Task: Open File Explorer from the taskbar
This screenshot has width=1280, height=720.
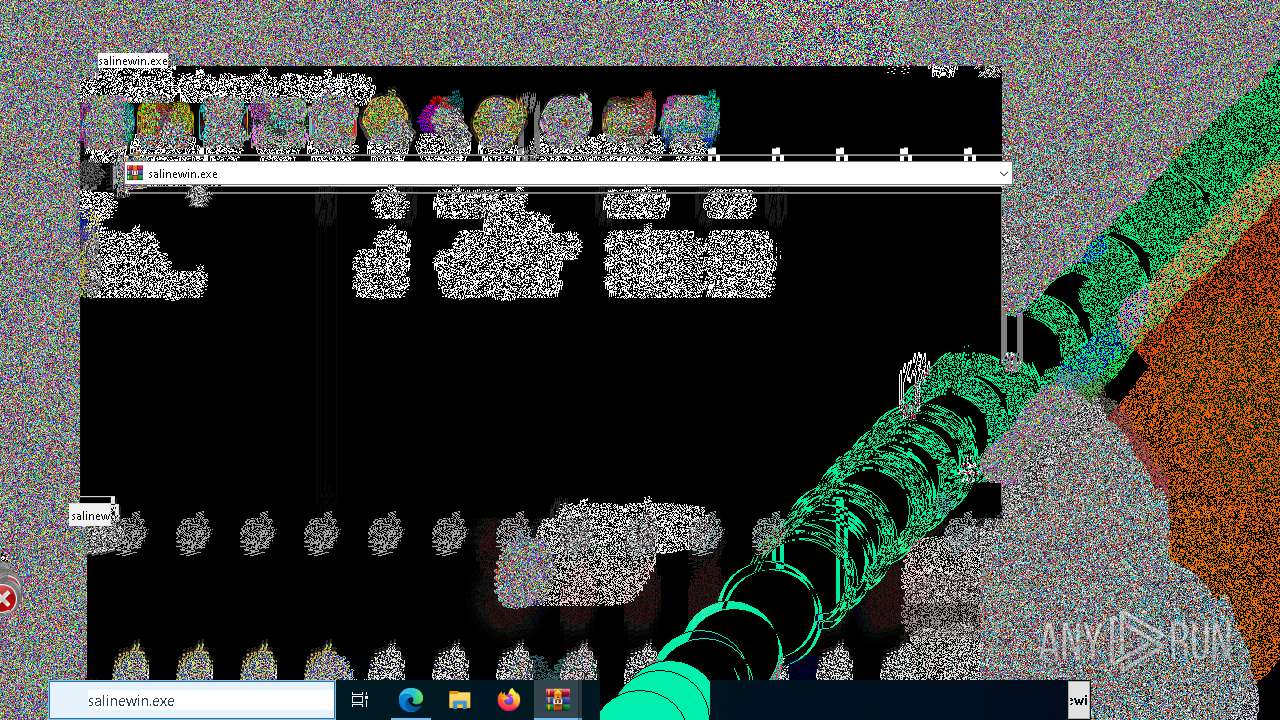Action: tap(459, 700)
